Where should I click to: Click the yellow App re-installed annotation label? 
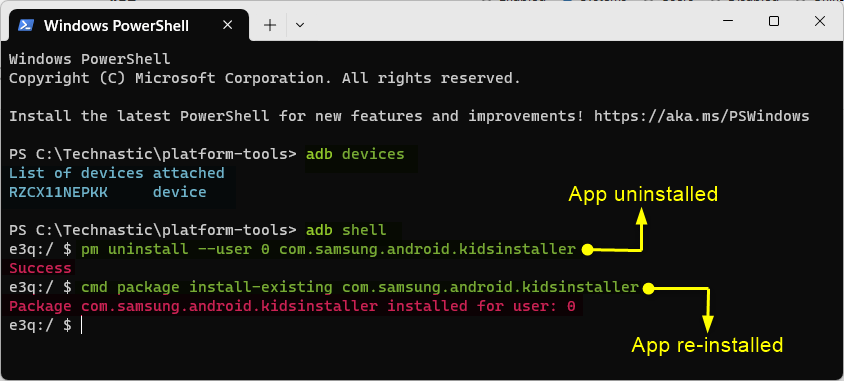coord(707,345)
